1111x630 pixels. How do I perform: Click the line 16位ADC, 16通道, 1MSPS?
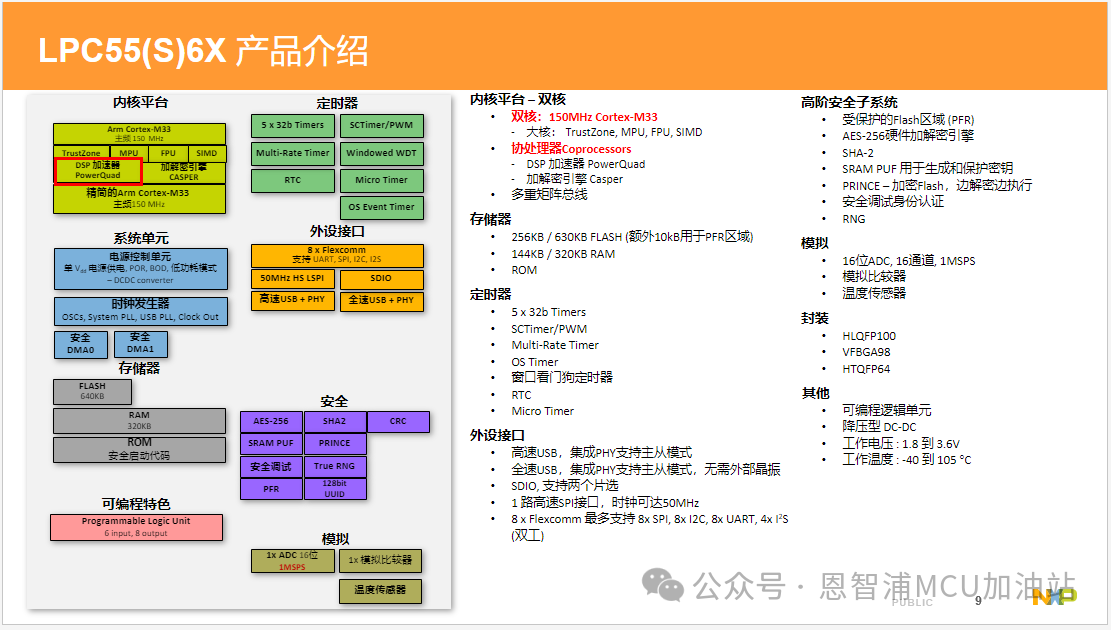tap(908, 261)
